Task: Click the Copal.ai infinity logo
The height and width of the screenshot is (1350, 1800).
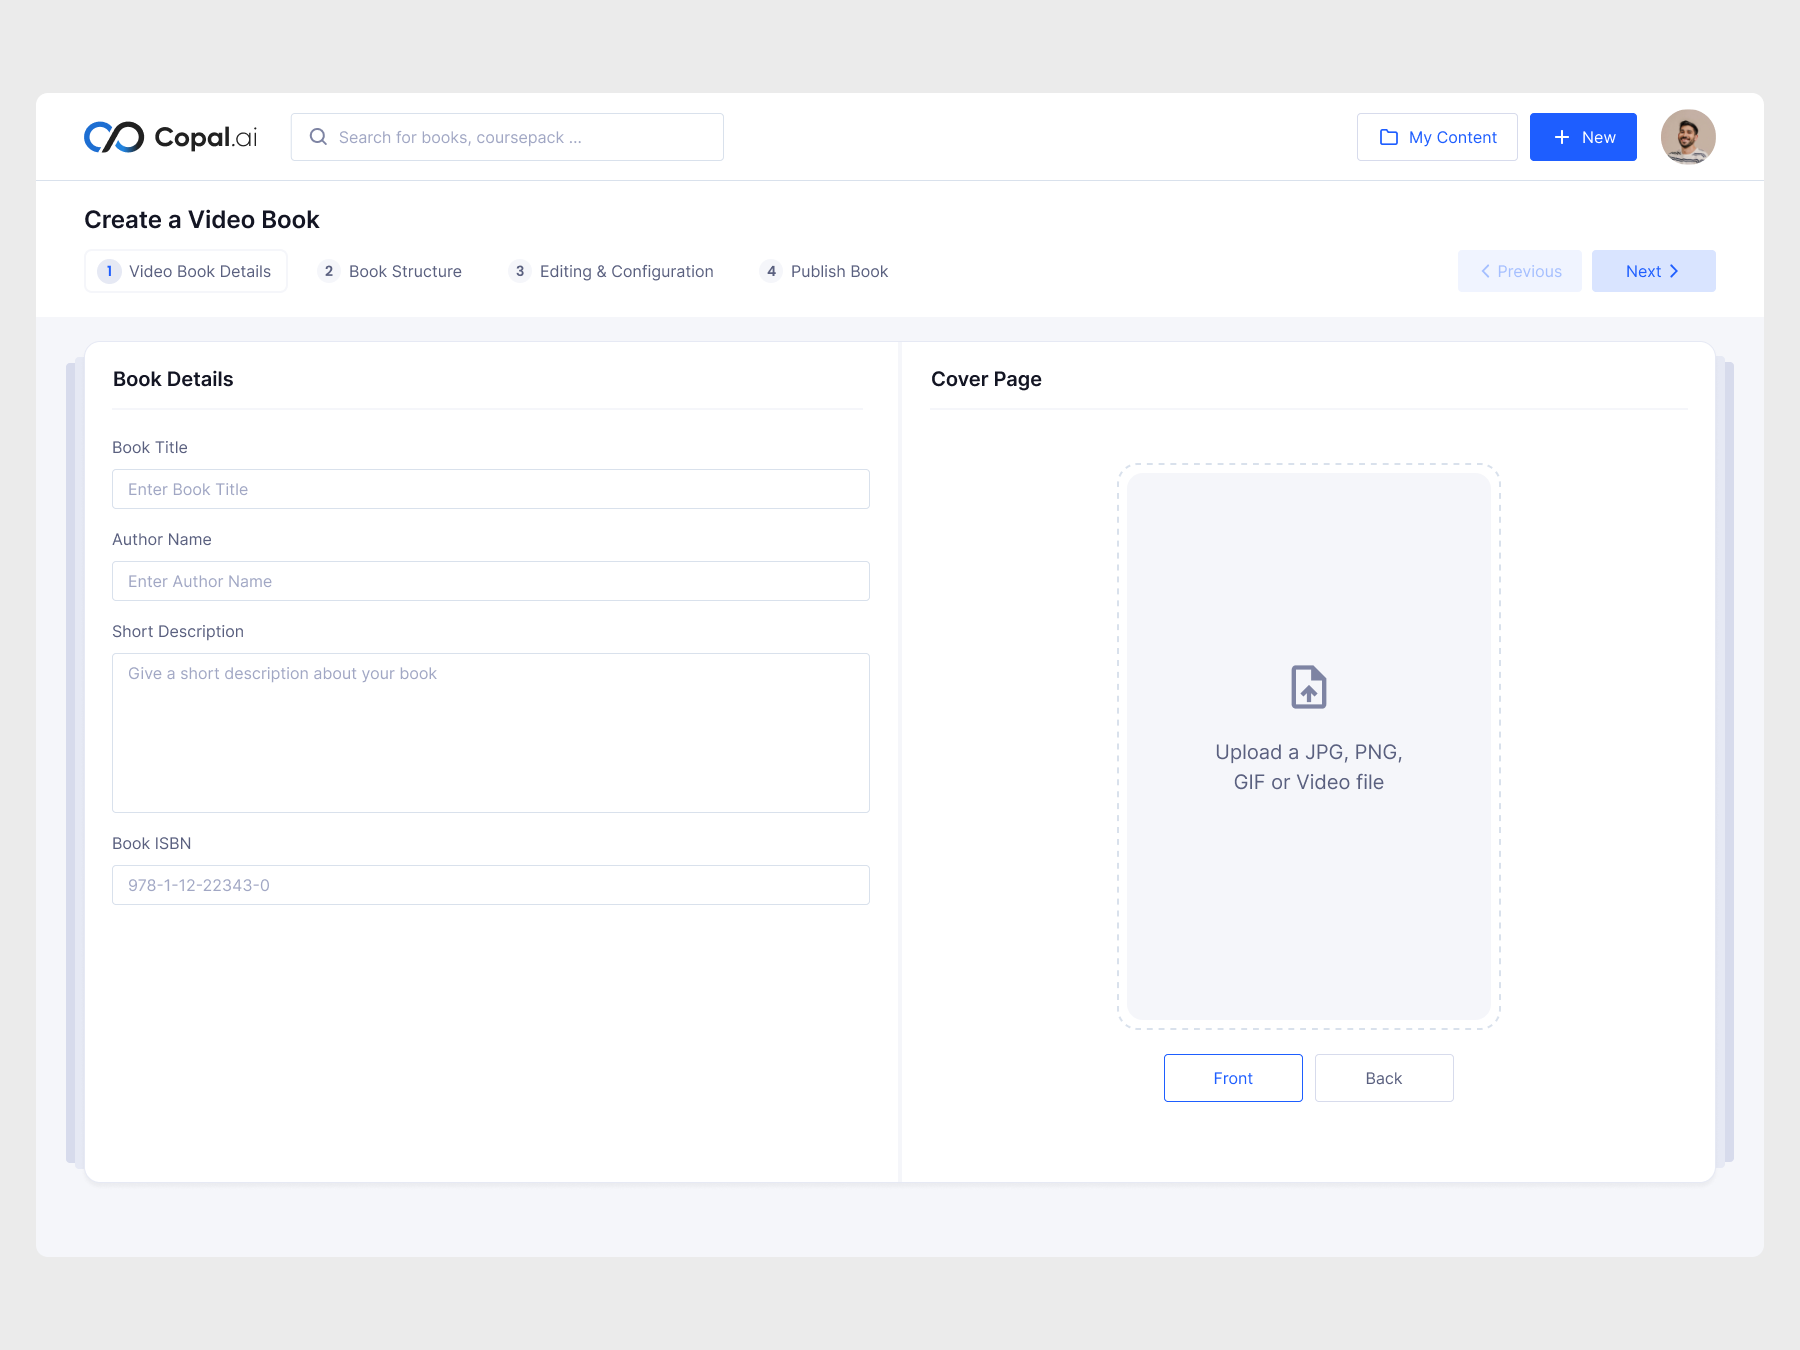Action: pos(114,137)
